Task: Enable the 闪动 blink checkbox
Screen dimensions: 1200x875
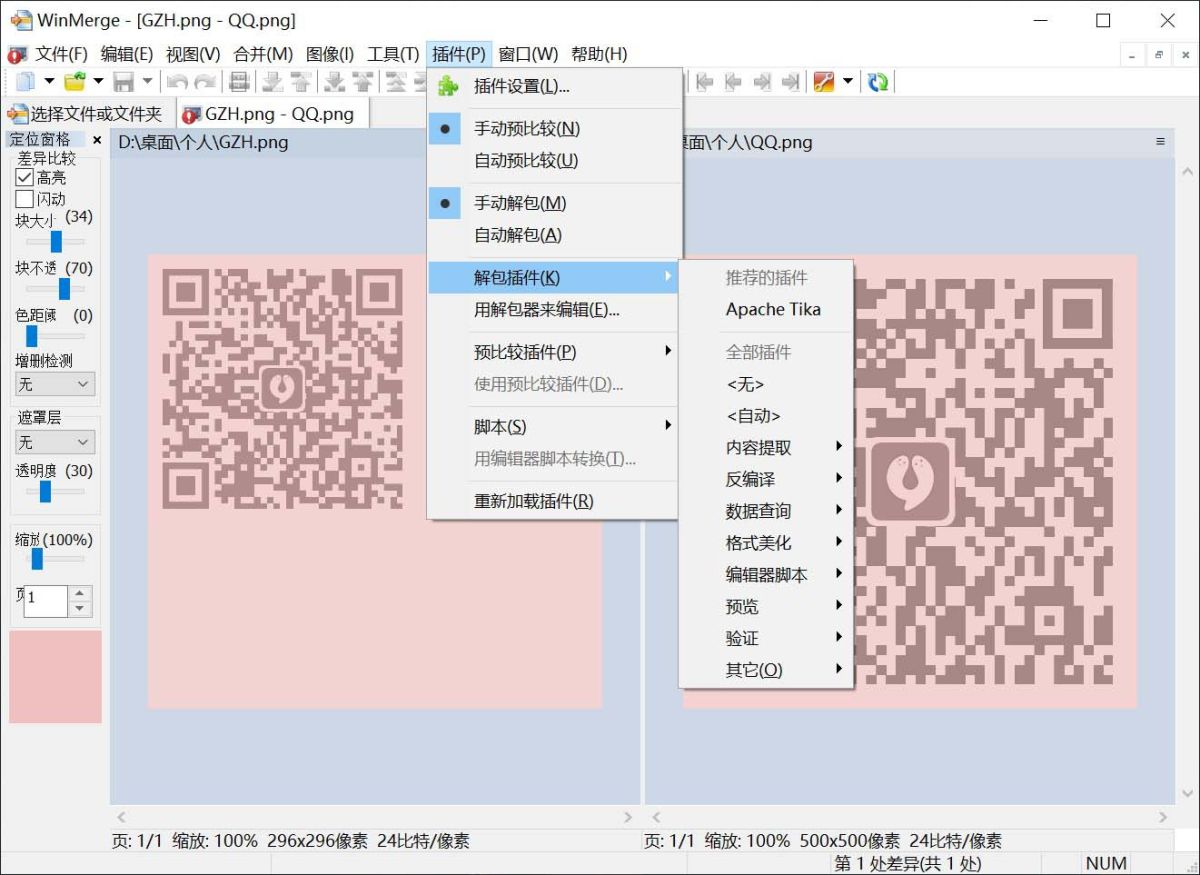Action: [24, 199]
